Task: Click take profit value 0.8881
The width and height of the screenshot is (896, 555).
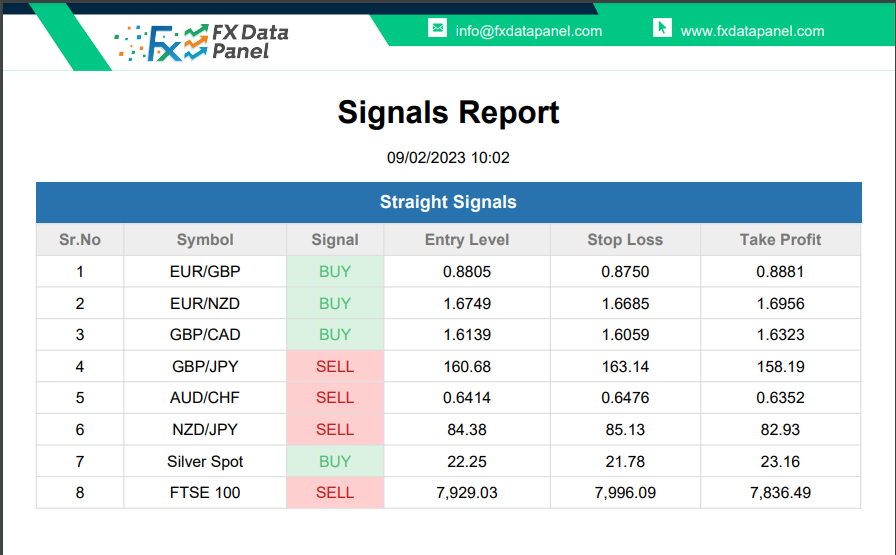Action: tap(781, 271)
